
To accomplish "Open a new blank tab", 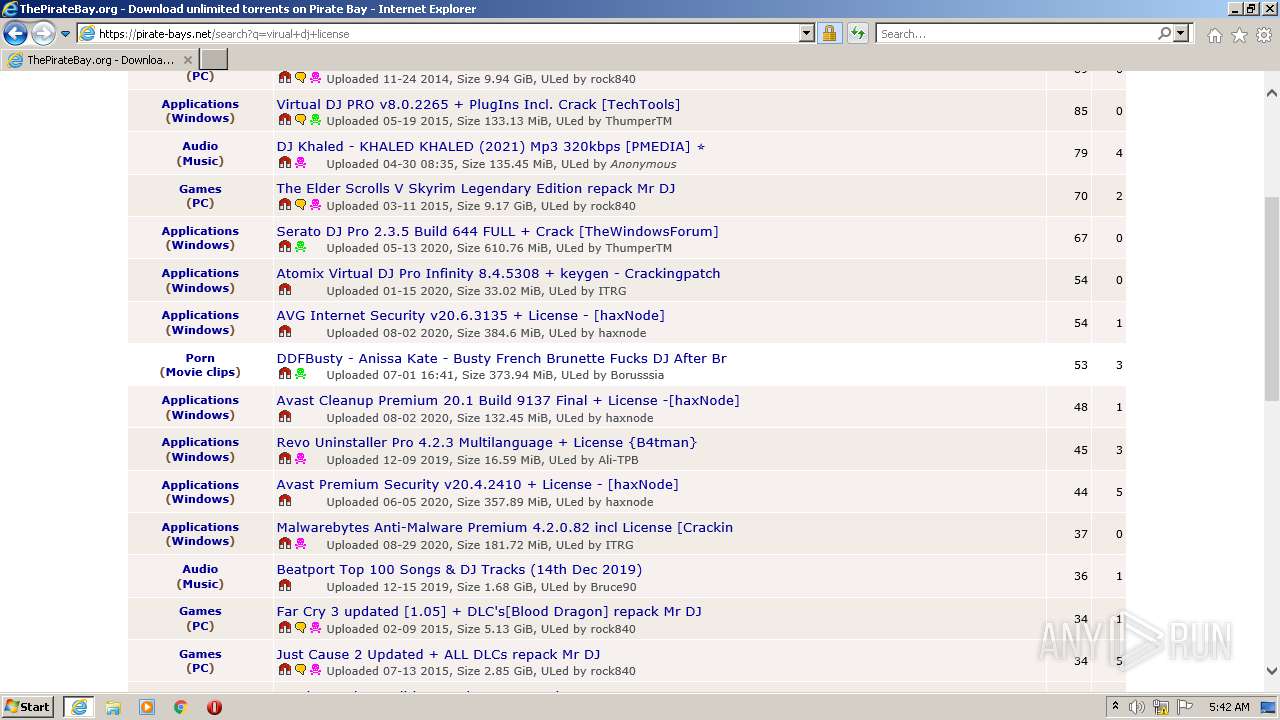I will pos(214,60).
